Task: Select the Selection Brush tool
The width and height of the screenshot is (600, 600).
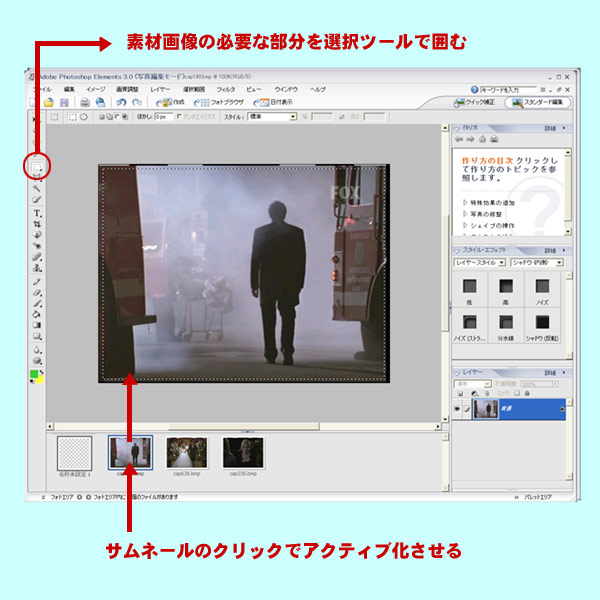Action: 37,199
